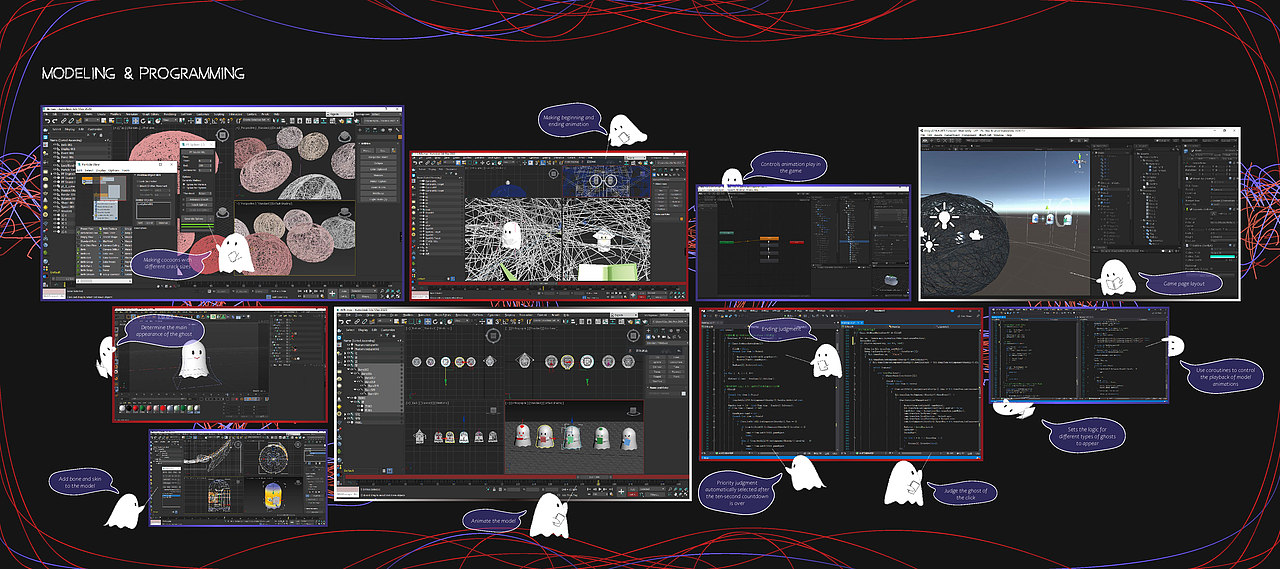This screenshot has width=1280, height=569.
Task: Open the key filter dropdown beside Auto Key in ghost animation window
Action: (x=652, y=489)
